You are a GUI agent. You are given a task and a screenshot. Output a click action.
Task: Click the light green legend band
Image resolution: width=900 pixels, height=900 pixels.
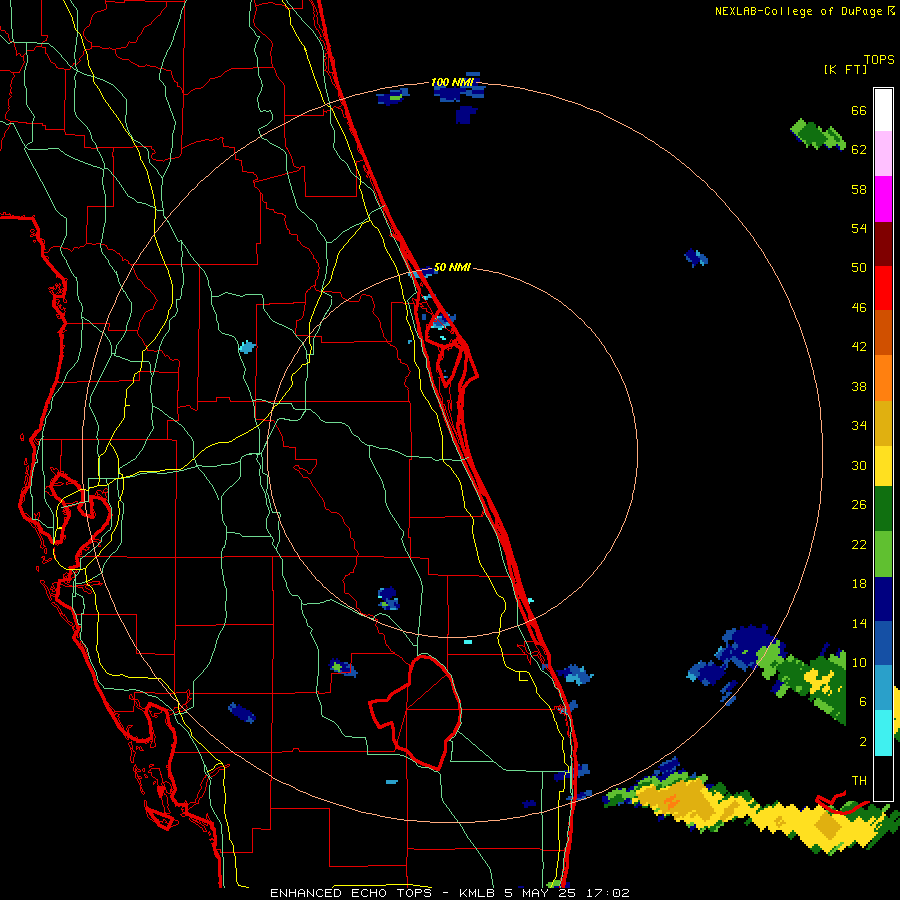point(883,554)
